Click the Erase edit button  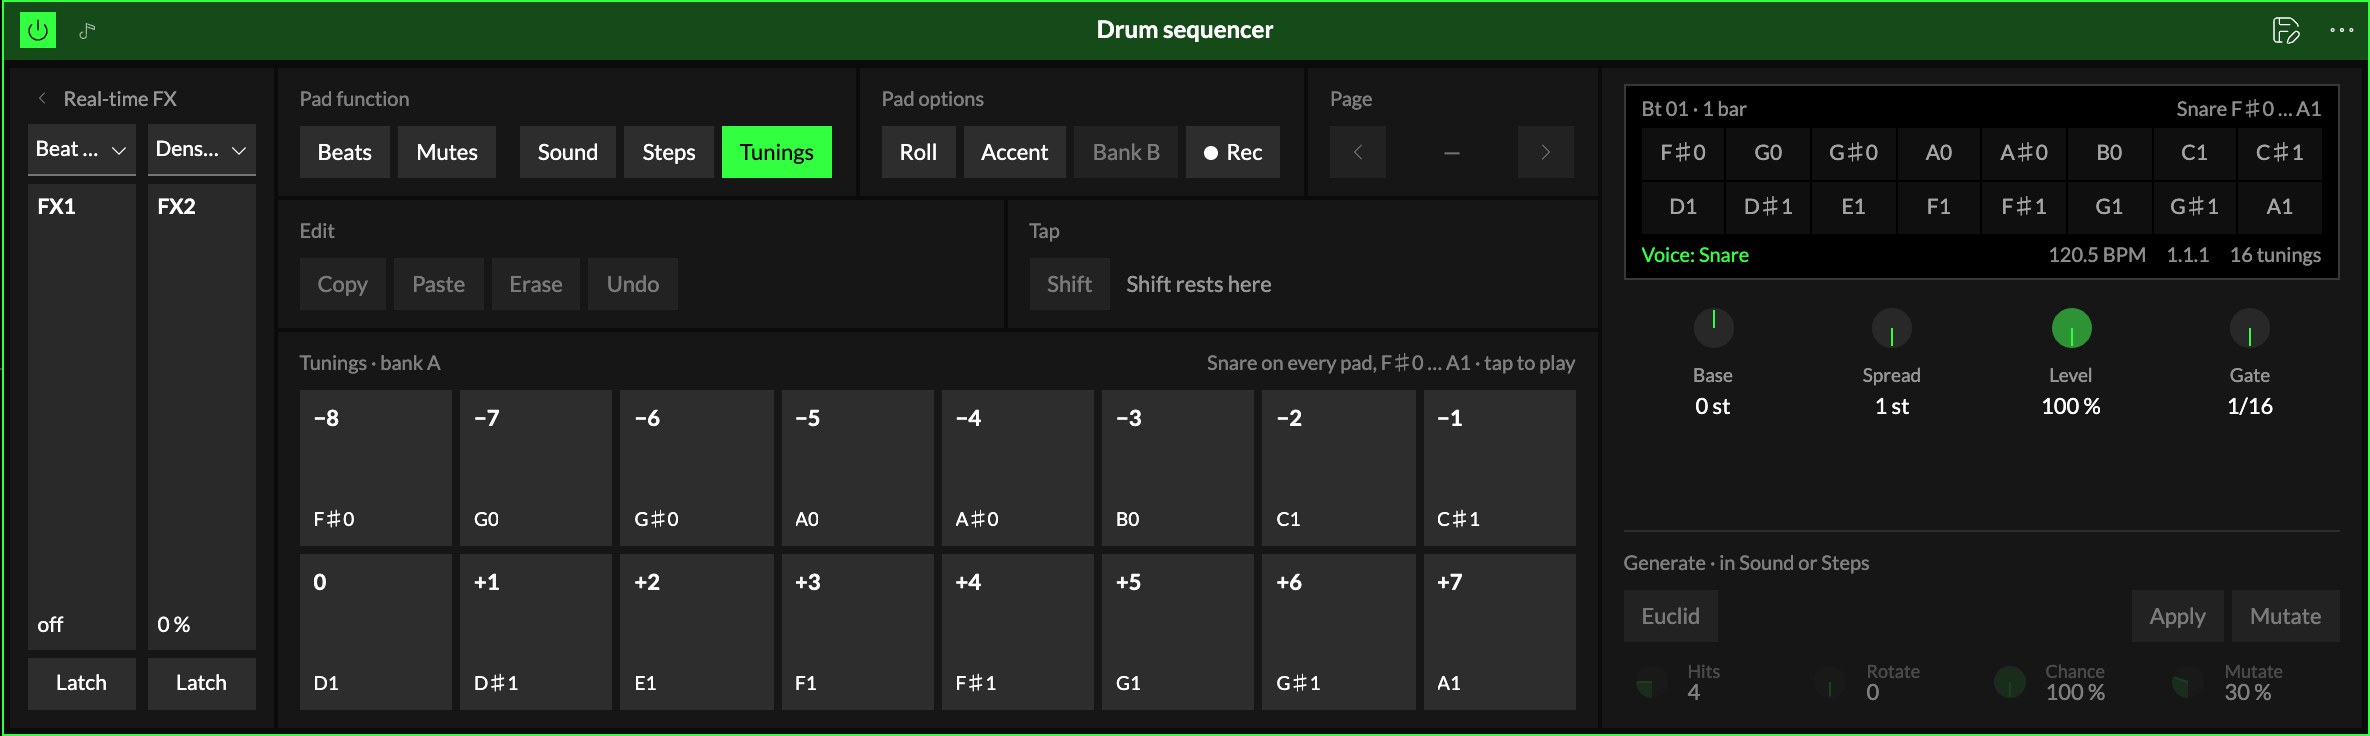coord(536,284)
